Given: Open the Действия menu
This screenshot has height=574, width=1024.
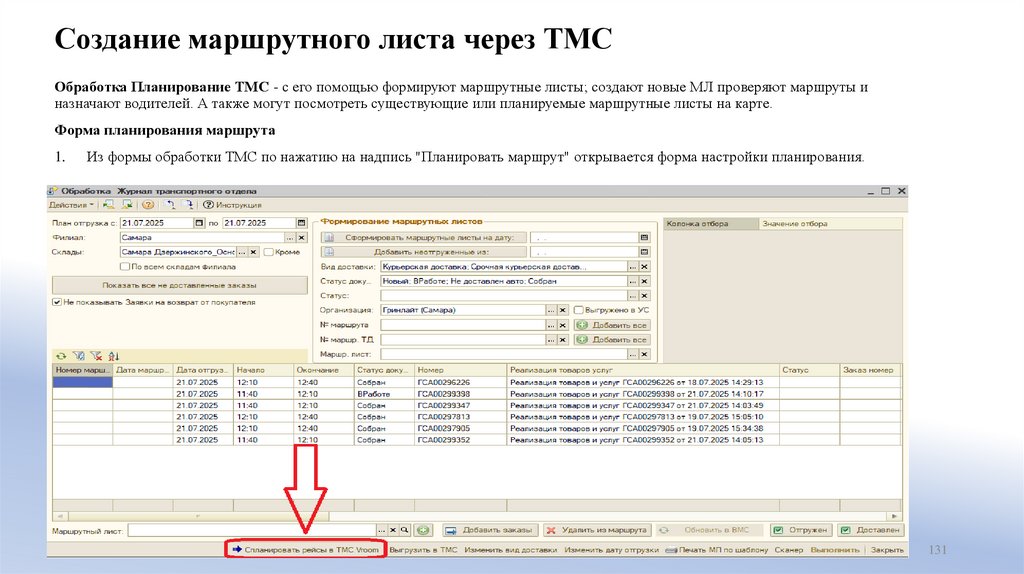Looking at the screenshot, I should (x=71, y=205).
